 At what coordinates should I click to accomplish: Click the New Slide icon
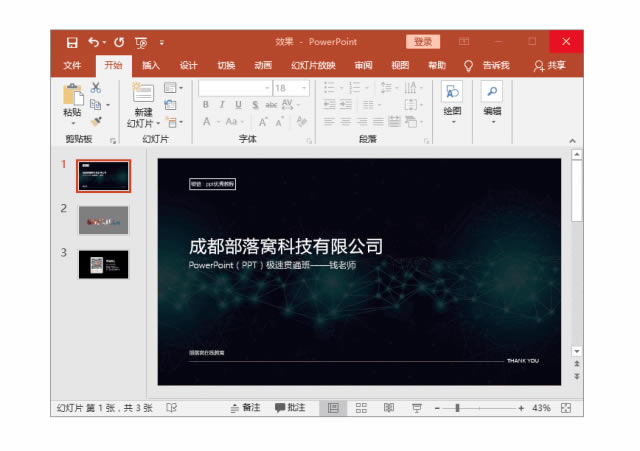coord(143,96)
